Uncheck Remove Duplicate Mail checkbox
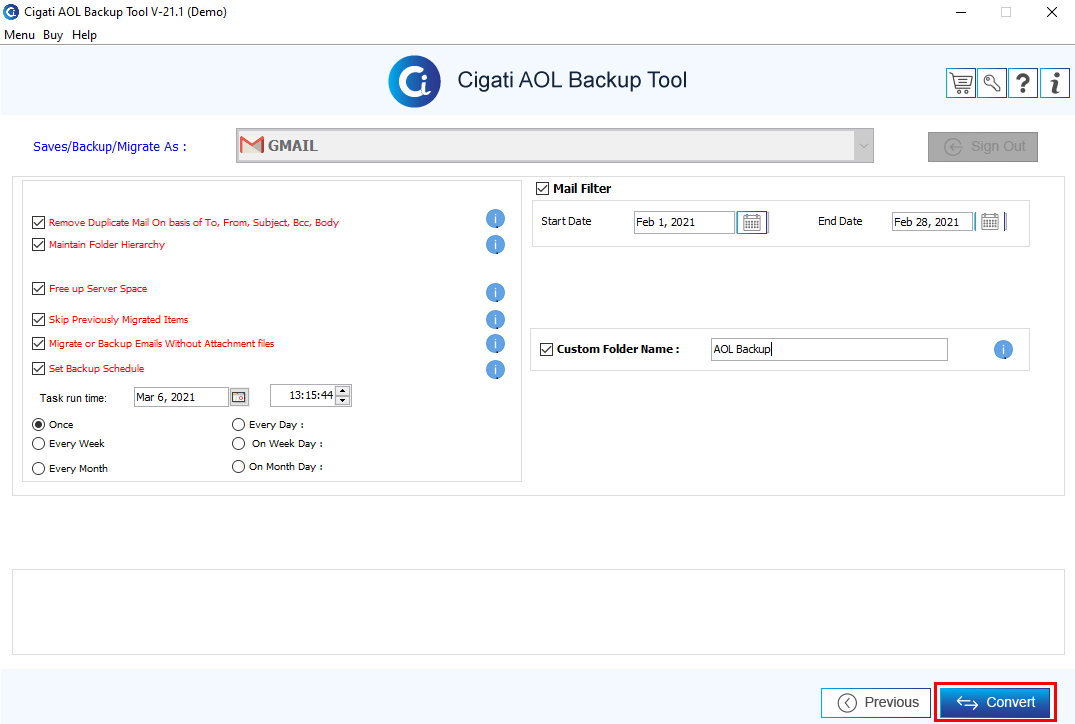This screenshot has width=1075, height=724. pyautogui.click(x=38, y=222)
